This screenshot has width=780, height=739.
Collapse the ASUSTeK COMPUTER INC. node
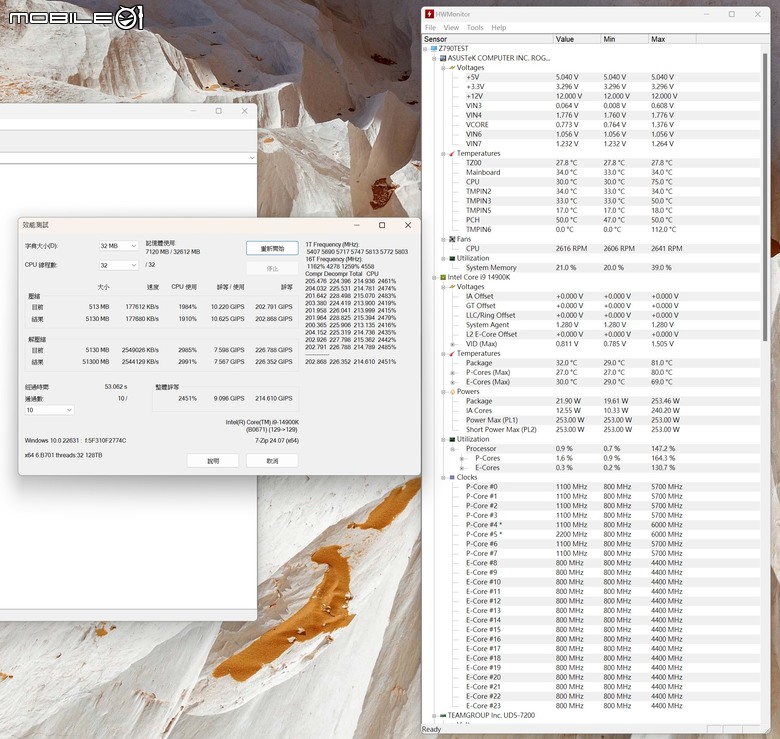[434, 58]
